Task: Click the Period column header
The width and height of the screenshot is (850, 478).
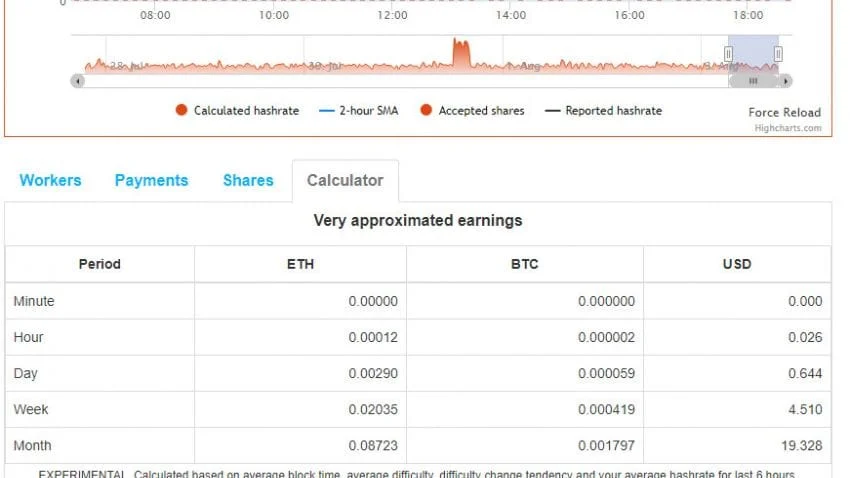Action: (100, 264)
